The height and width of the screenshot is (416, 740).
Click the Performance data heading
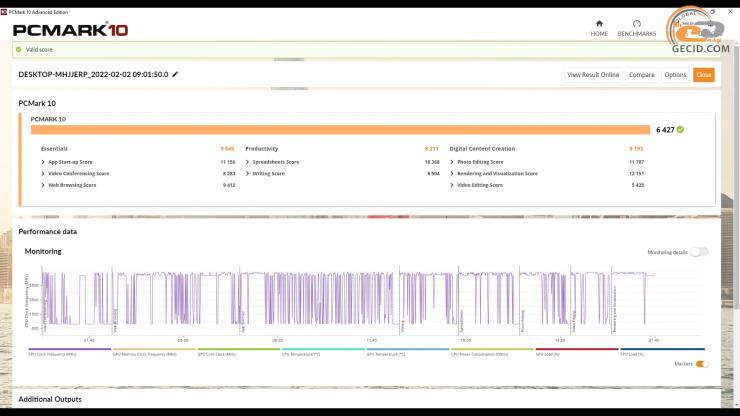(48, 231)
